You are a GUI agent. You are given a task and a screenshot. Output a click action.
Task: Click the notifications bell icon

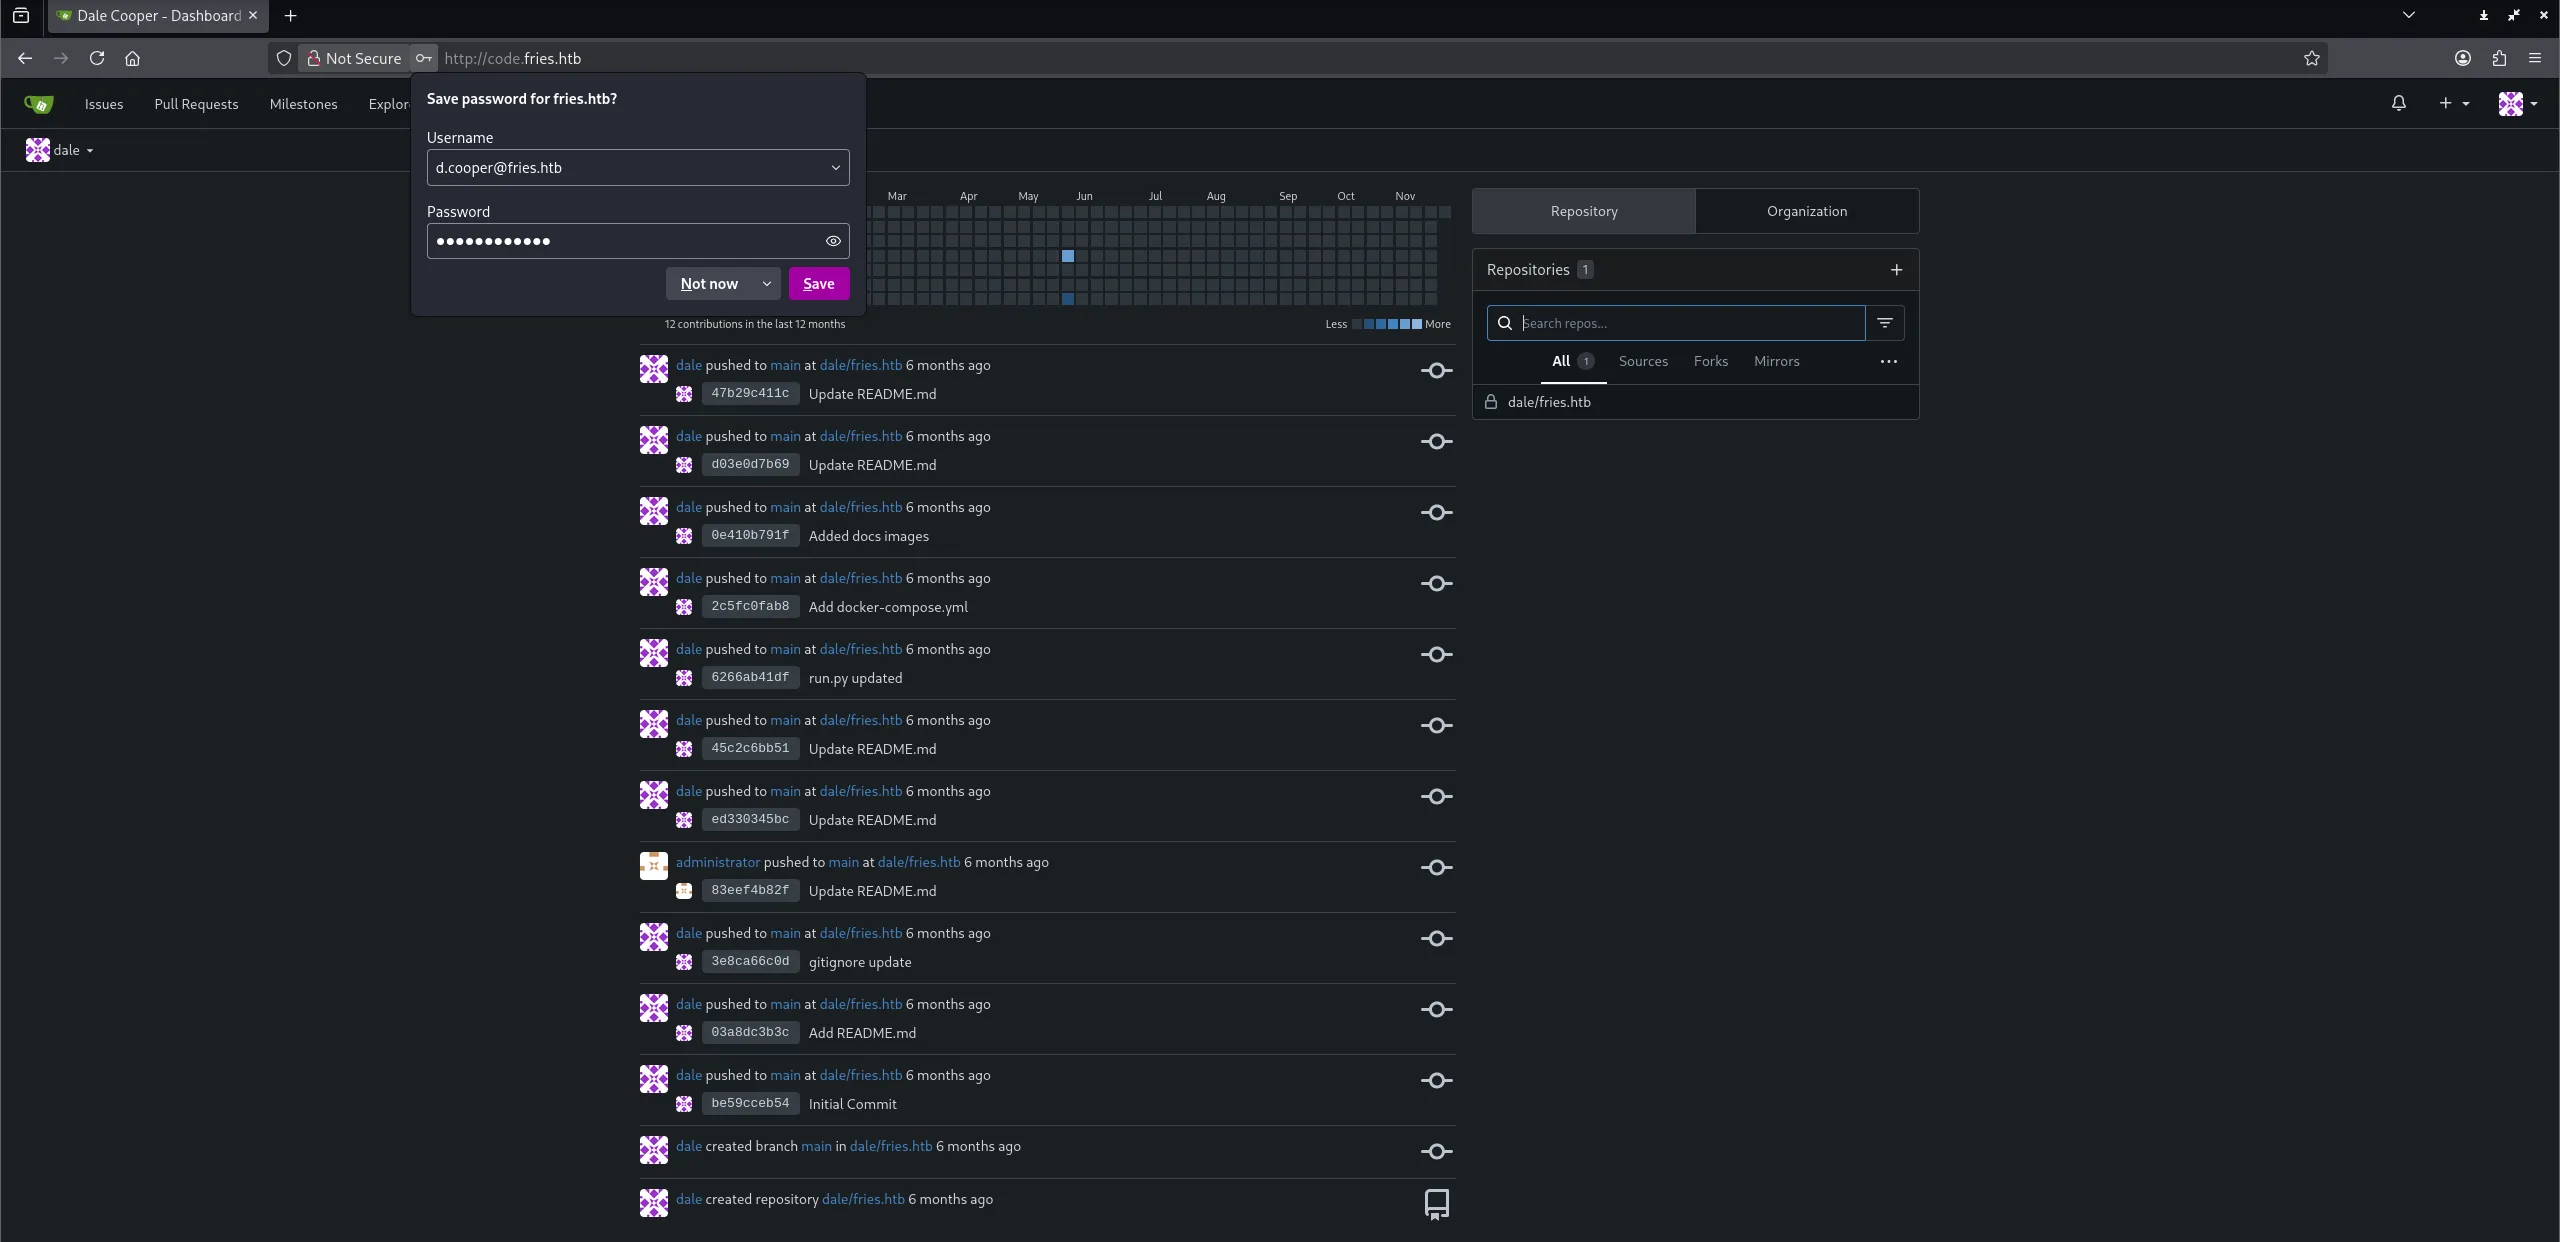click(2398, 103)
